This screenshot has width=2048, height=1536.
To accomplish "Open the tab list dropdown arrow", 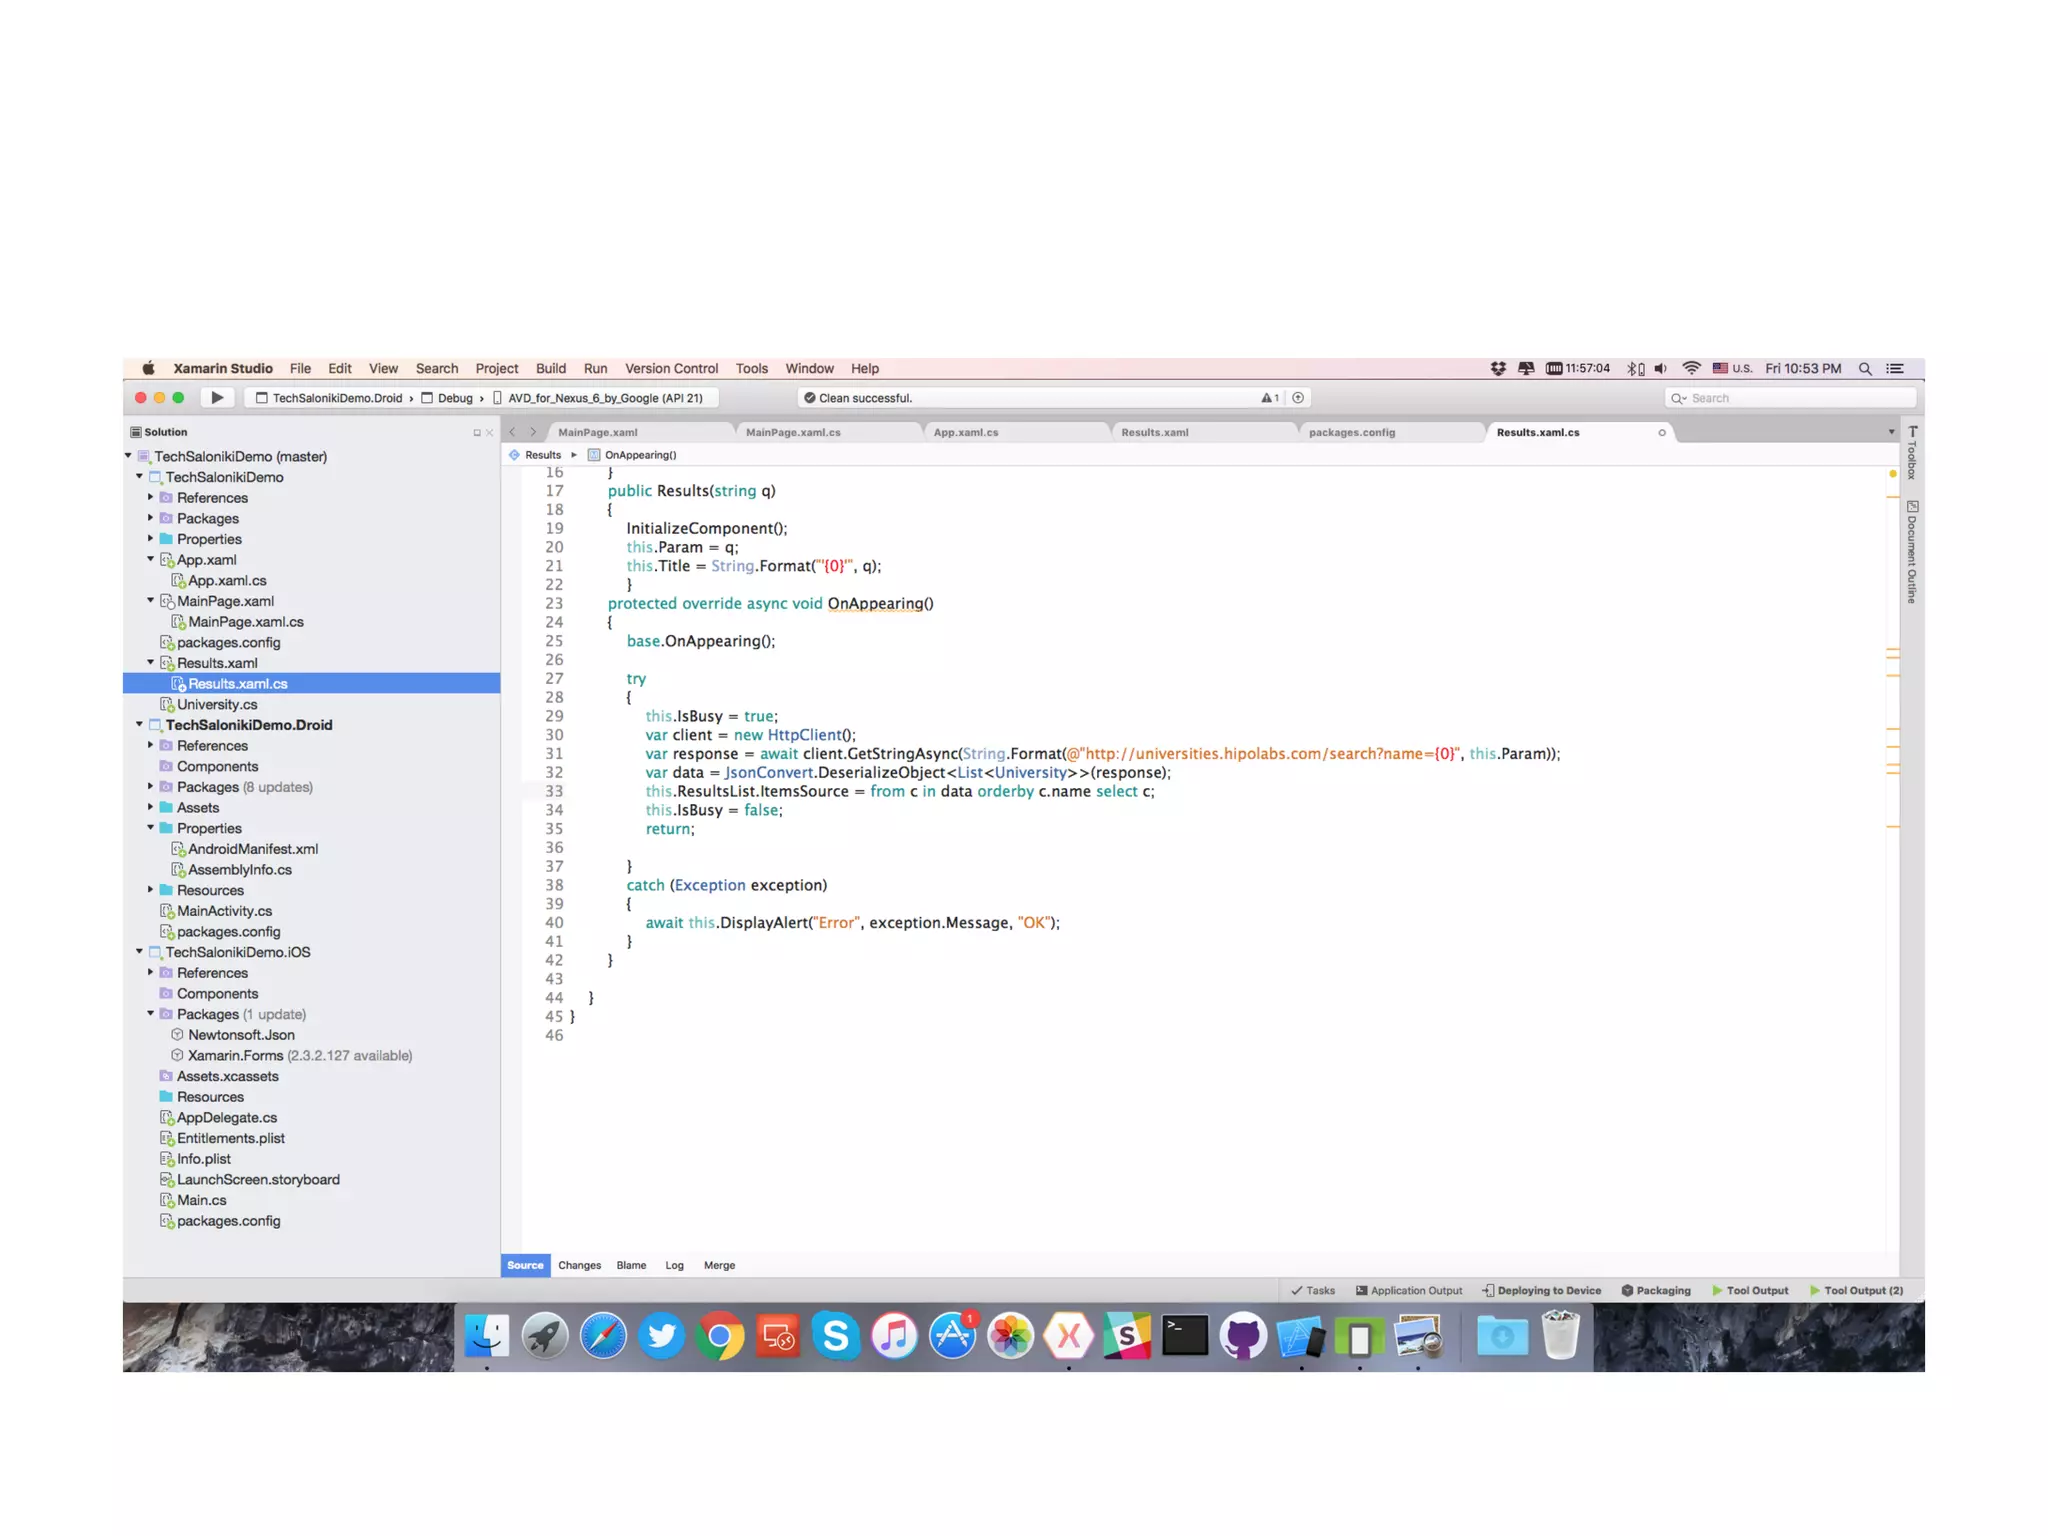I will tap(1891, 432).
